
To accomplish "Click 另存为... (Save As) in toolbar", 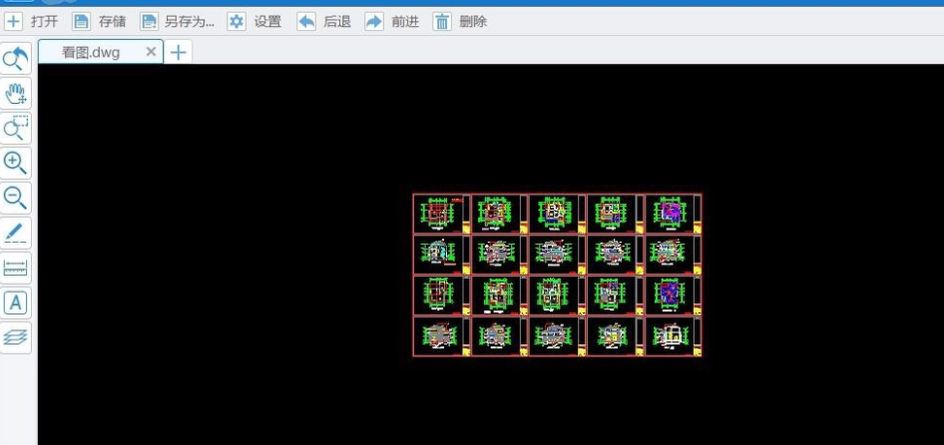I will (x=177, y=21).
